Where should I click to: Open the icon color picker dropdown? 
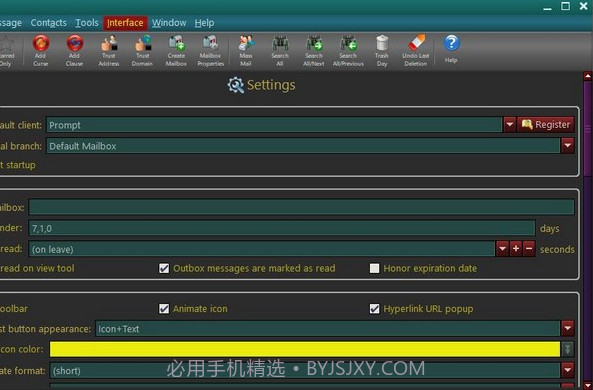tap(568, 349)
